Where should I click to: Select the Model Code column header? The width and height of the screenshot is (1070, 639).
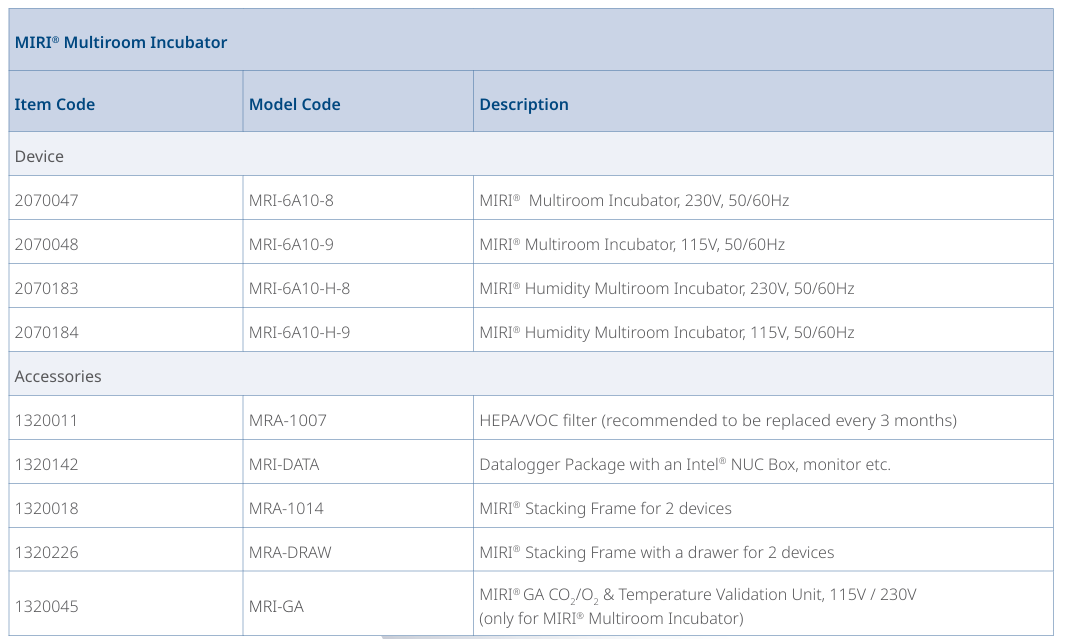click(x=295, y=104)
